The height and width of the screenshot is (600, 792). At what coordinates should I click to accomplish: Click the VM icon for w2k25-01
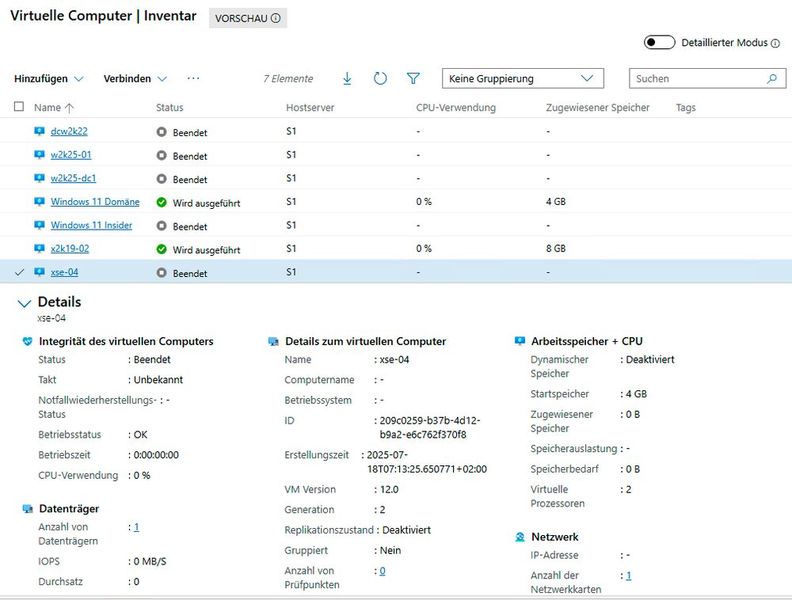tap(39, 155)
